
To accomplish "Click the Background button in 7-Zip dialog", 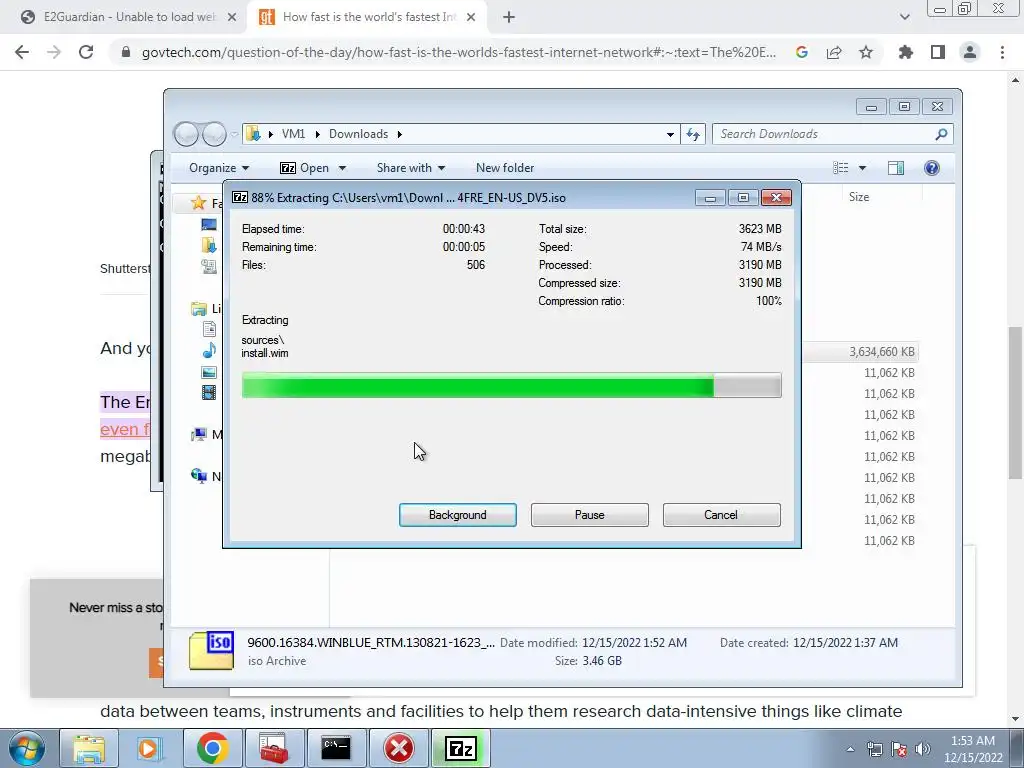I will pos(457,515).
